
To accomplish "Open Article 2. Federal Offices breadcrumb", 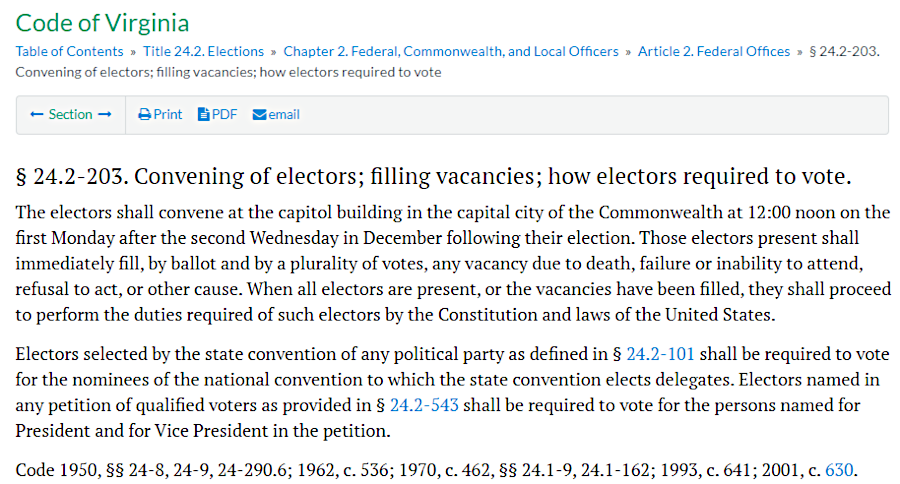I will pos(713,51).
